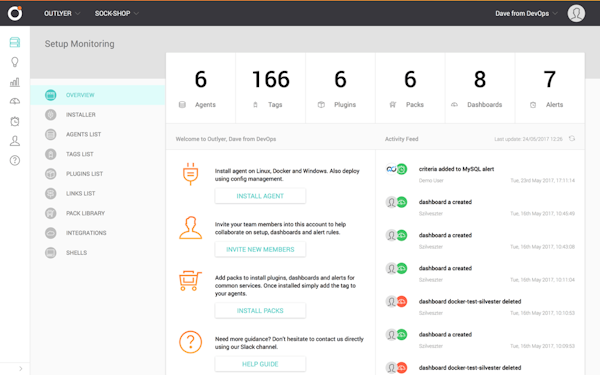Click the Overview round icon
This screenshot has width=600, height=375.
pyautogui.click(x=51, y=95)
